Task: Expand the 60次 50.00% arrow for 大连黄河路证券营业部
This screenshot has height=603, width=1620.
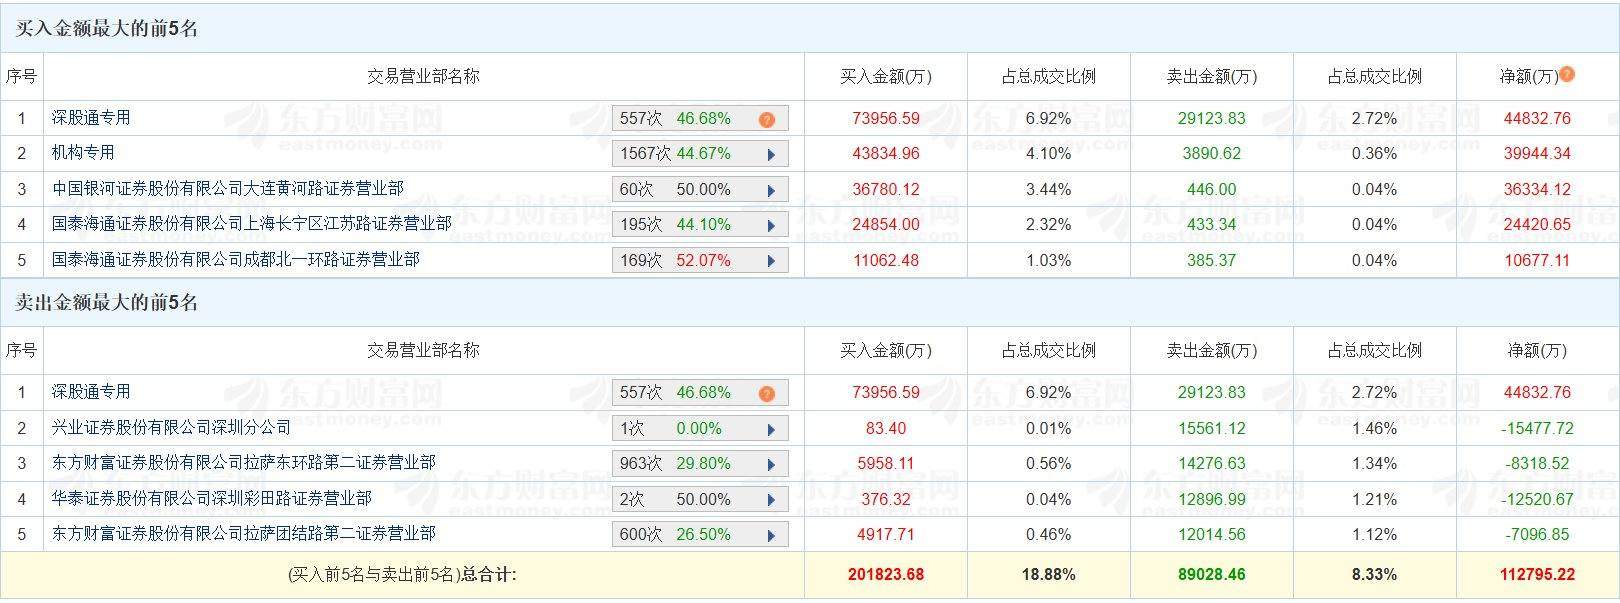Action: (x=771, y=190)
